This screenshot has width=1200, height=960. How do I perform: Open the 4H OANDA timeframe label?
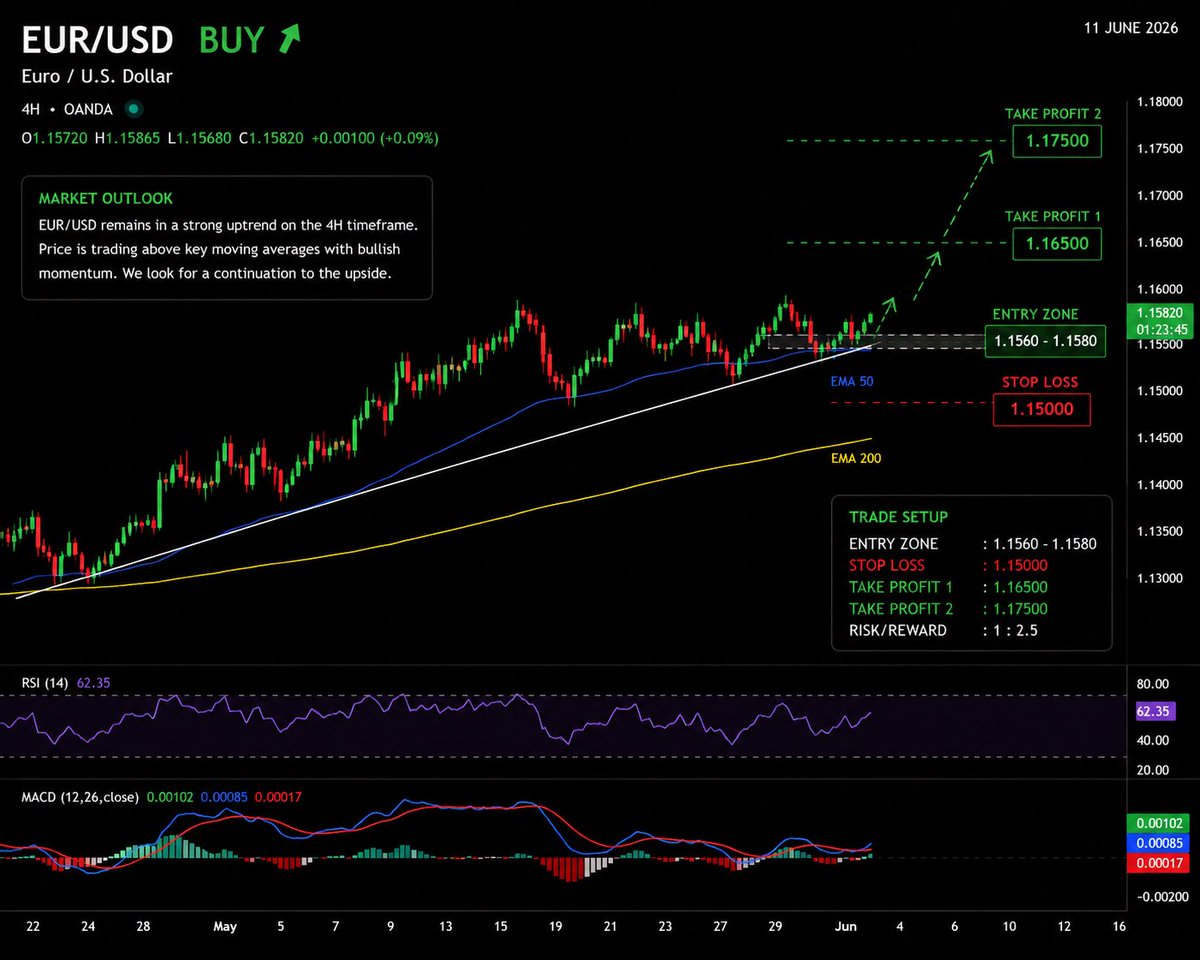click(x=68, y=108)
